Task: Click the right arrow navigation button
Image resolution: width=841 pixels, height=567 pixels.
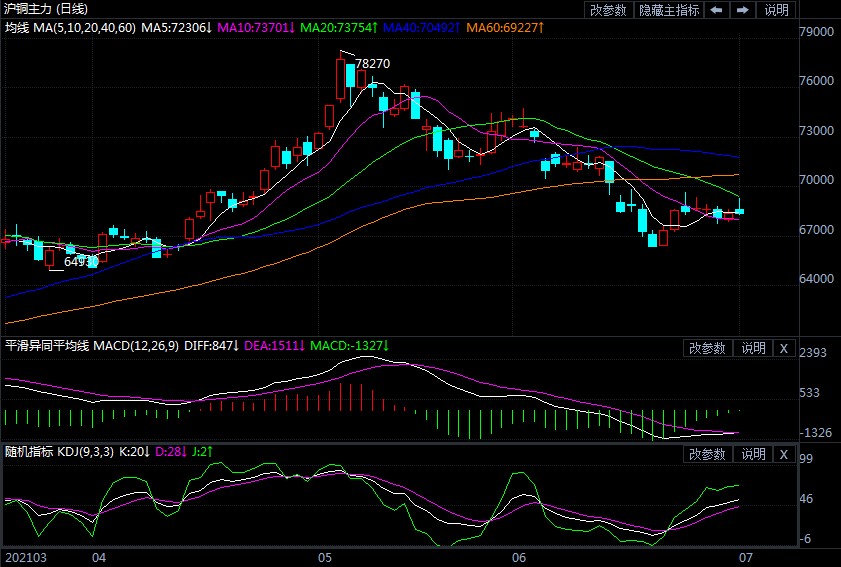Action: tap(742, 10)
